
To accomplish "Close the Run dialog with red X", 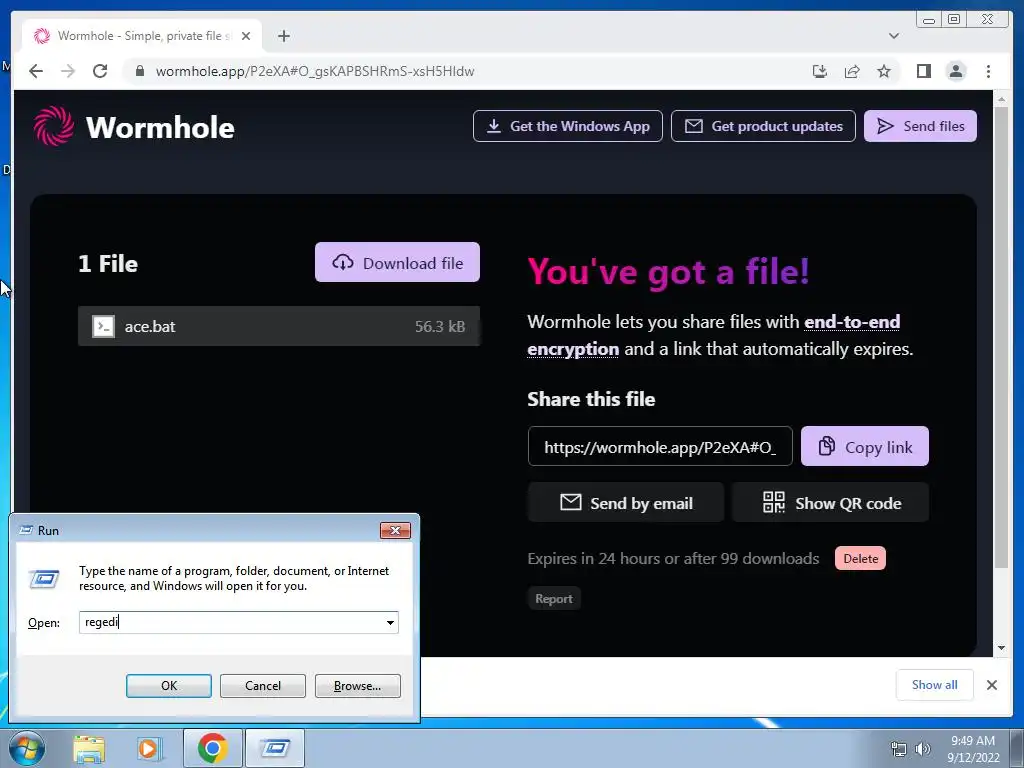I will (395, 530).
